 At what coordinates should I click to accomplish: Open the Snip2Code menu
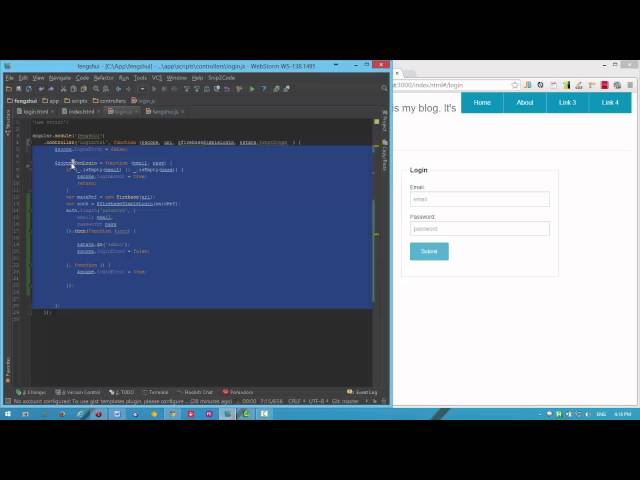(221, 78)
